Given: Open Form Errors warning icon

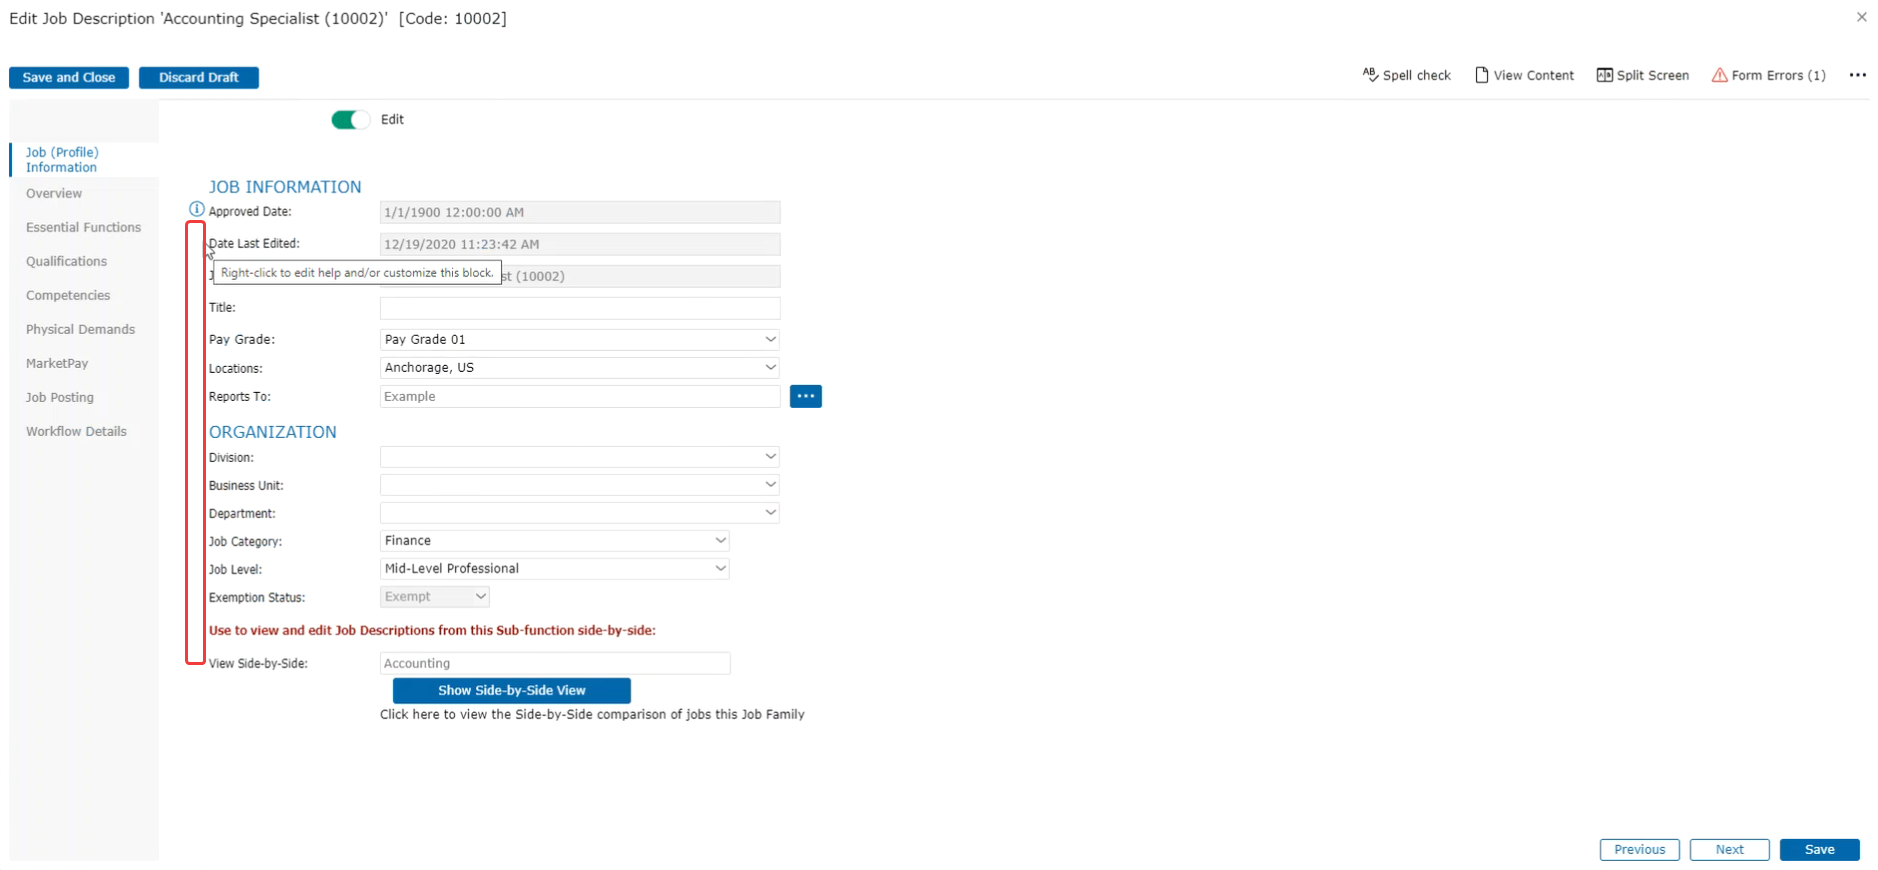Looking at the screenshot, I should [1719, 75].
